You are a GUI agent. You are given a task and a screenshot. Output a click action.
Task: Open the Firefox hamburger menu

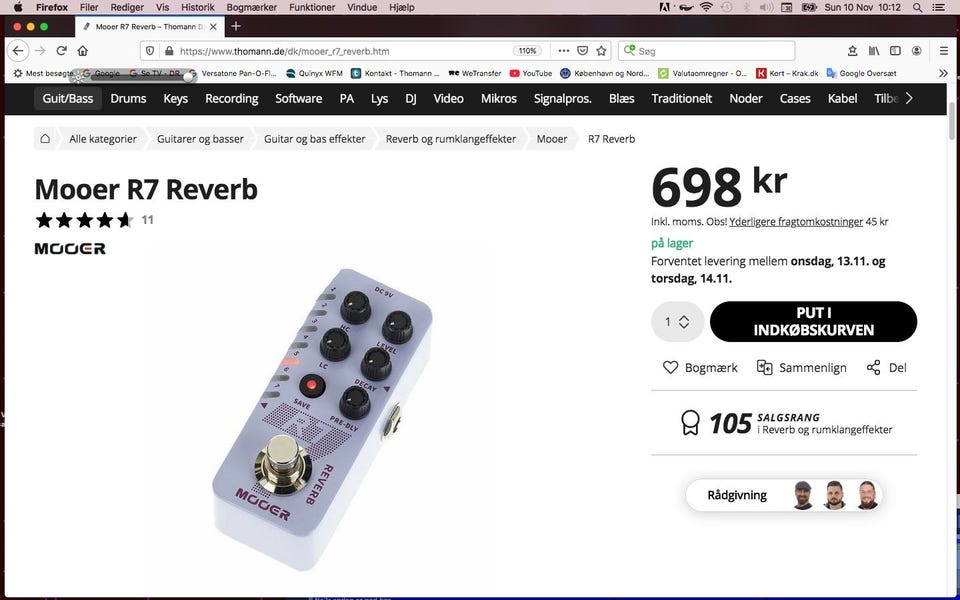tap(943, 51)
